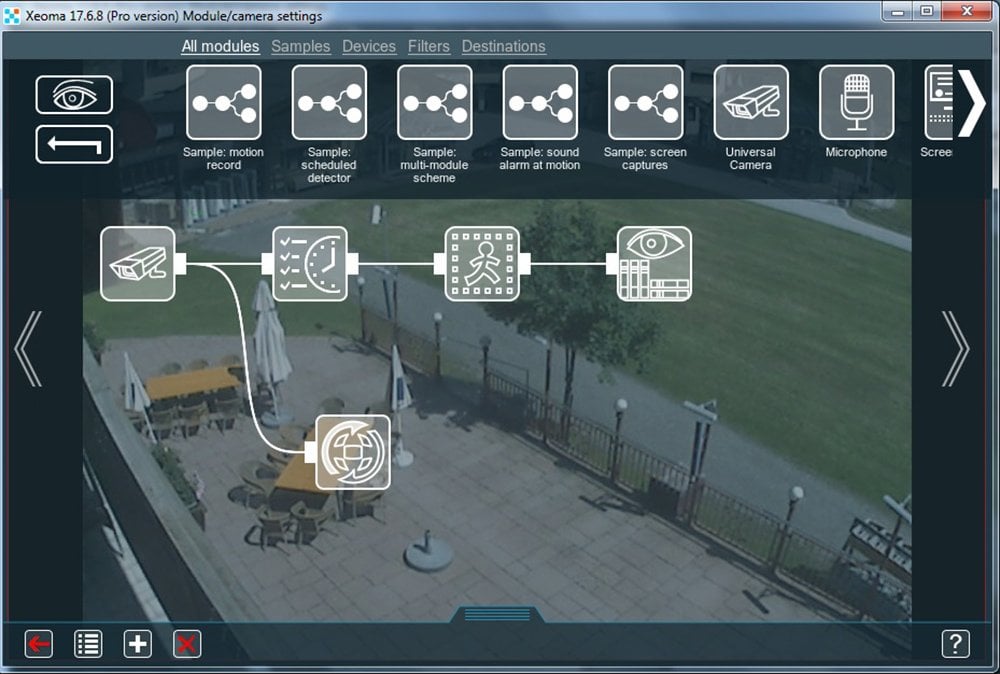Click the "Sample: motion record" label
This screenshot has height=674, width=1000.
(x=223, y=159)
